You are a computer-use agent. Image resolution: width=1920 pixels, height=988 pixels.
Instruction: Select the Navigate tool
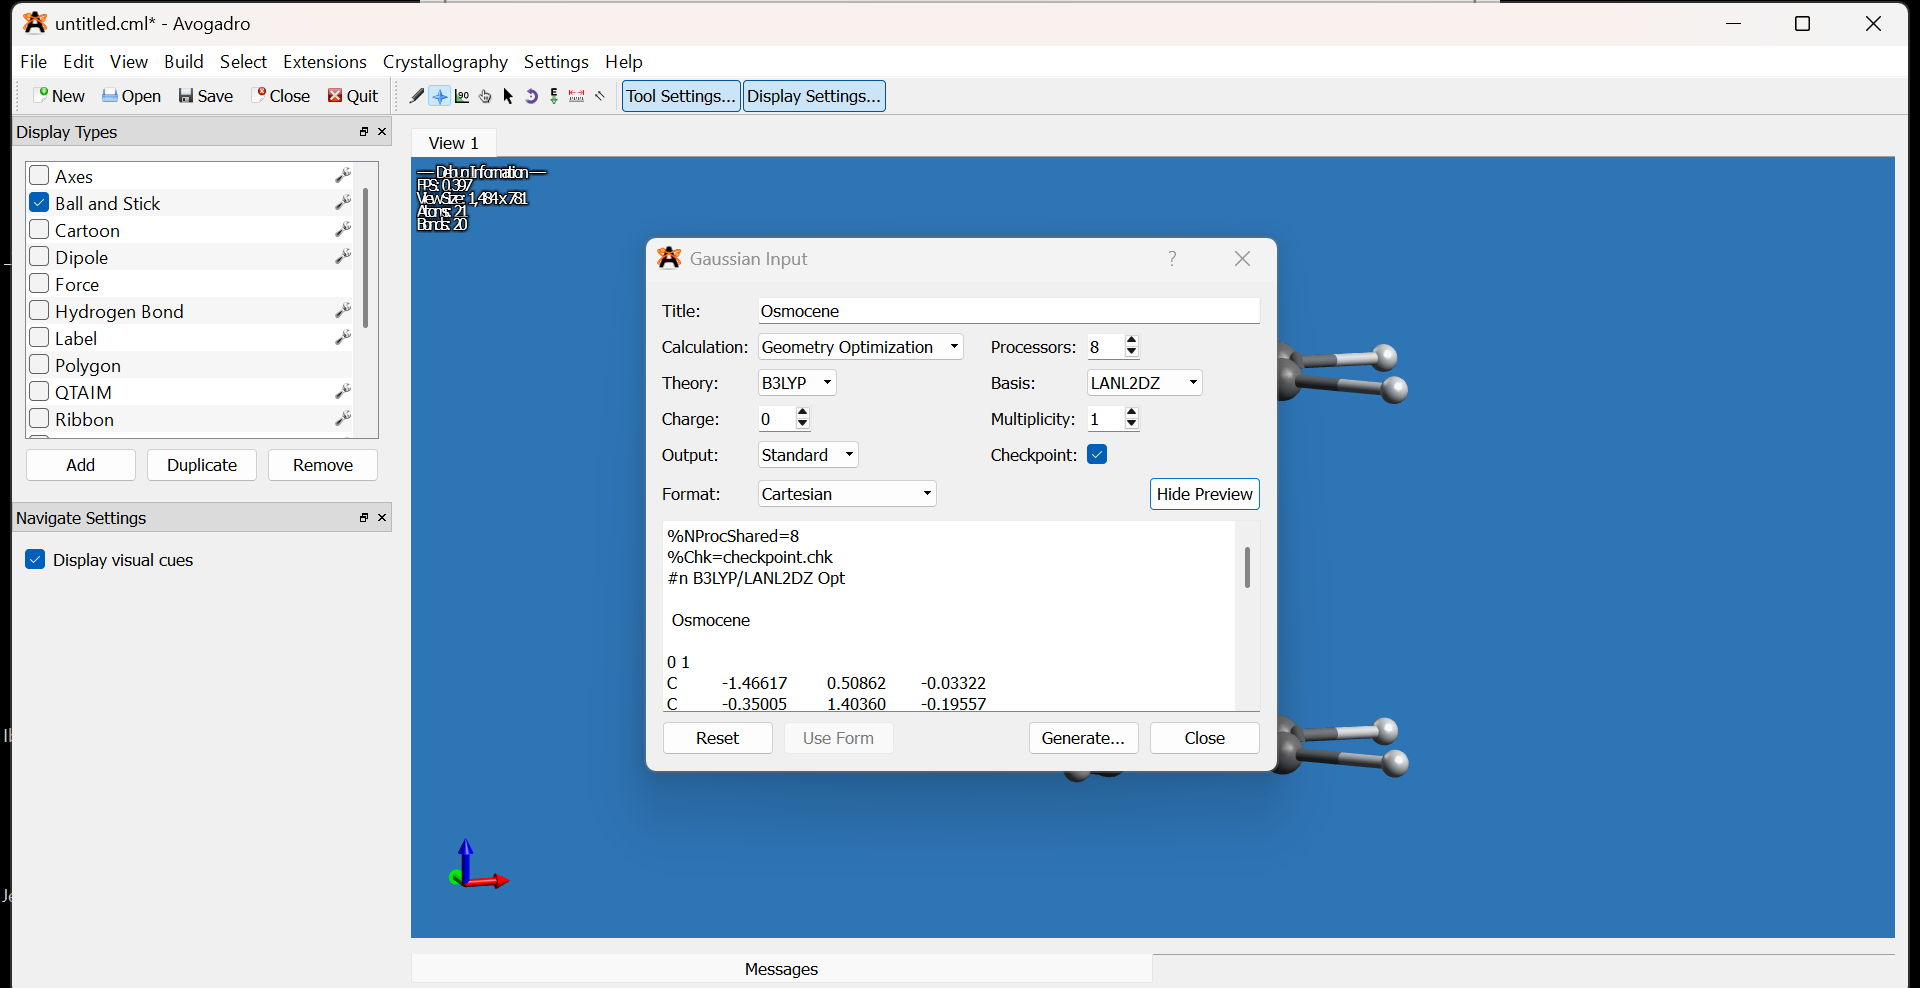pyautogui.click(x=440, y=96)
